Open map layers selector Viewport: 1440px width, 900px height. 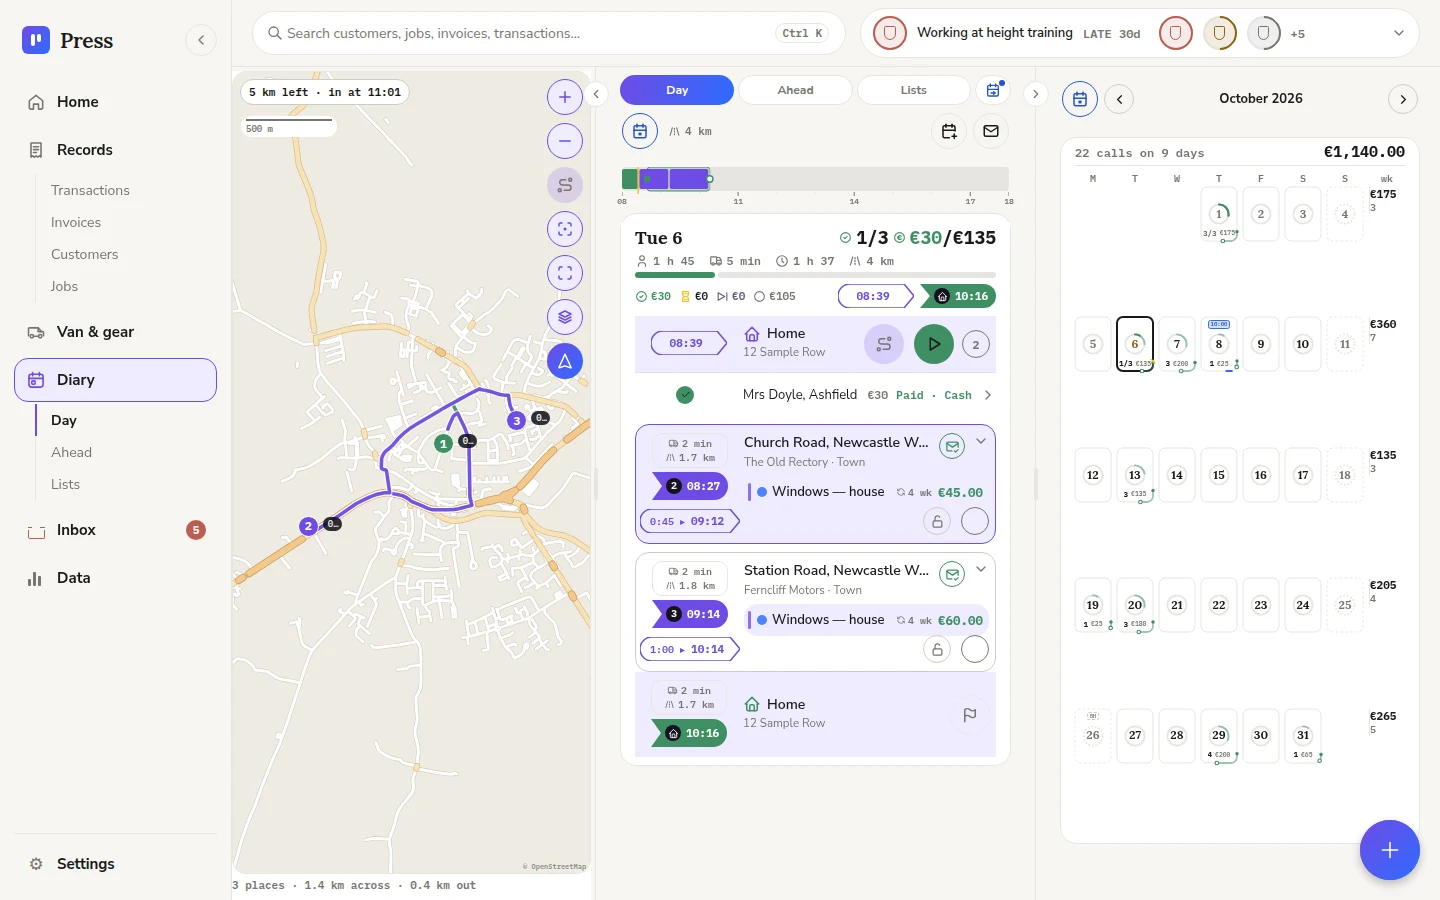pos(565,317)
